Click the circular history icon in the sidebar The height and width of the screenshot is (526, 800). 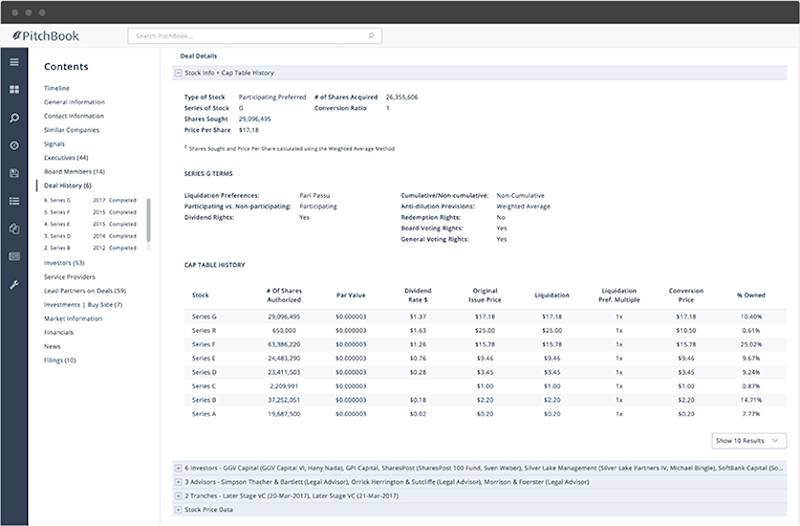[x=14, y=145]
